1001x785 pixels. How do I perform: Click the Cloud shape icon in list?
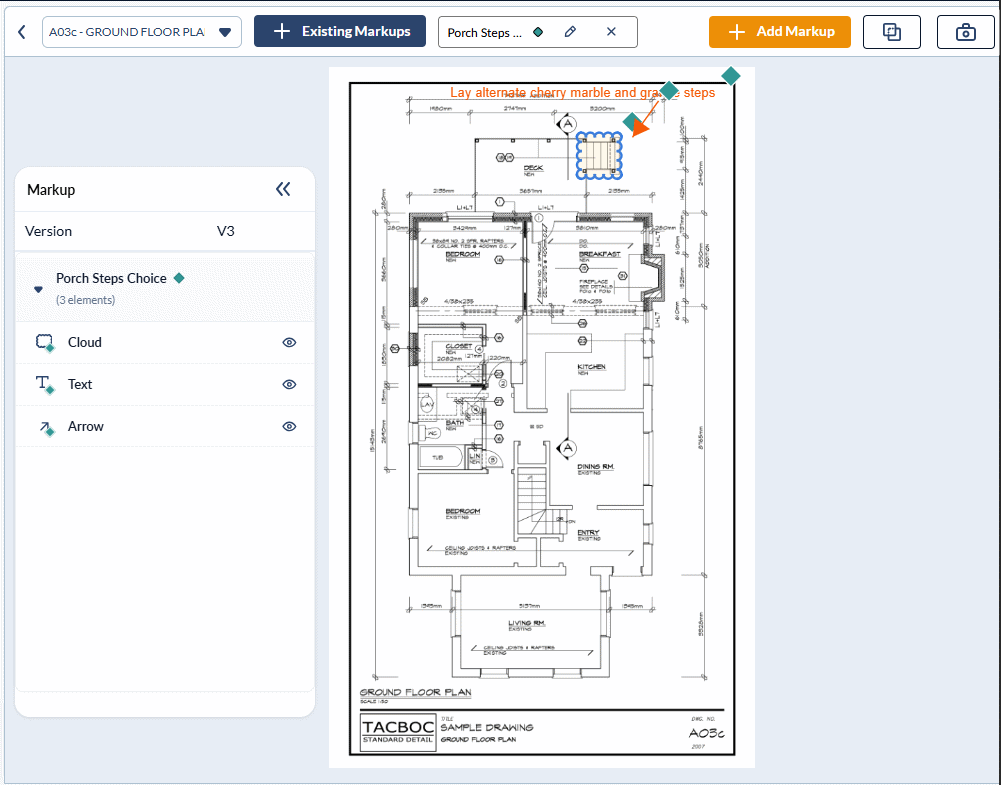coord(44,343)
